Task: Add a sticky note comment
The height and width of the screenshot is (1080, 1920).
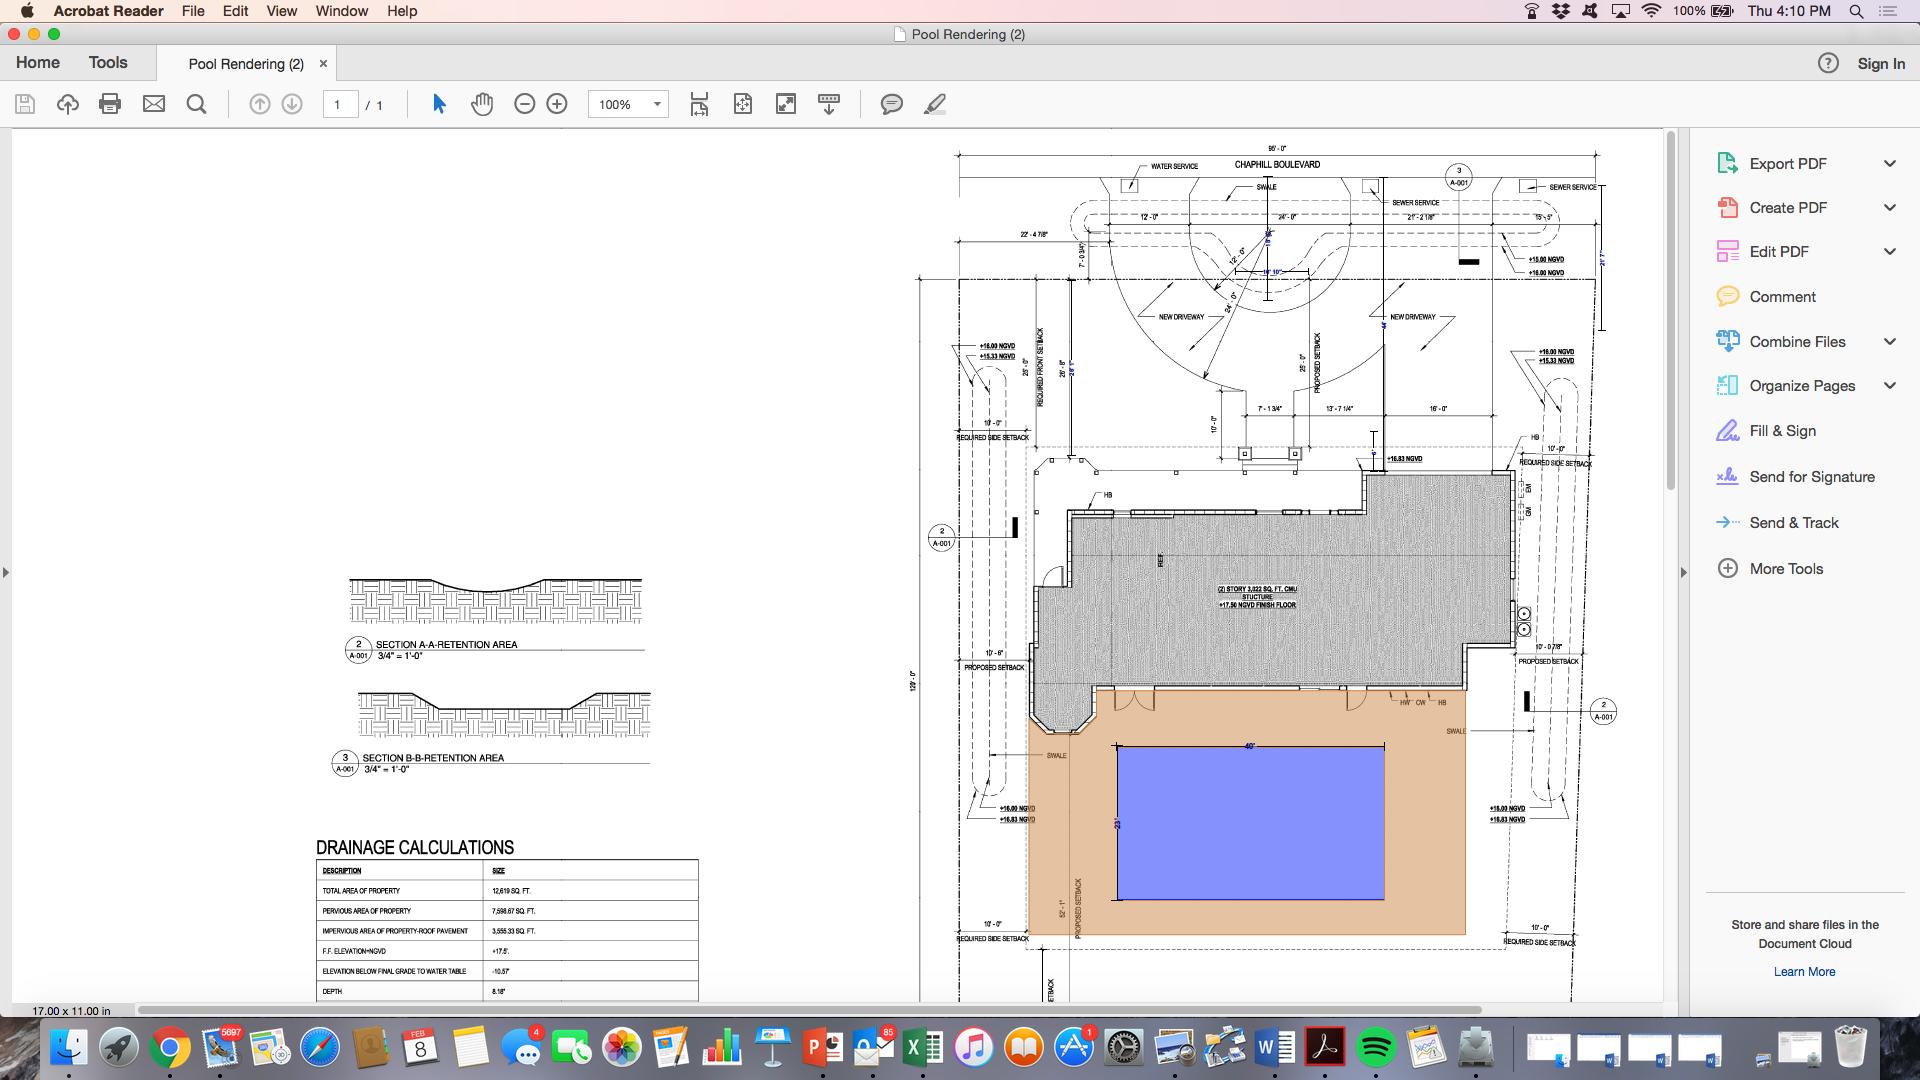Action: [x=889, y=104]
